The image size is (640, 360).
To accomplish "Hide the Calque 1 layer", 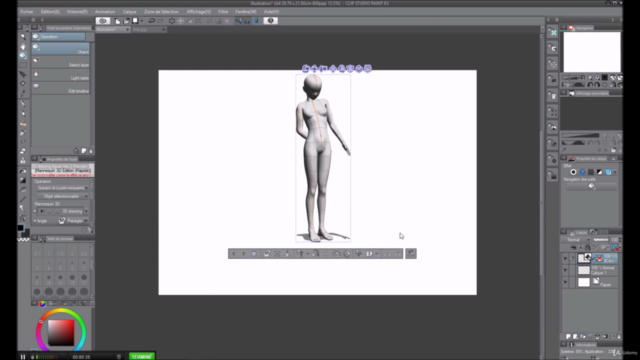I will tap(565, 270).
